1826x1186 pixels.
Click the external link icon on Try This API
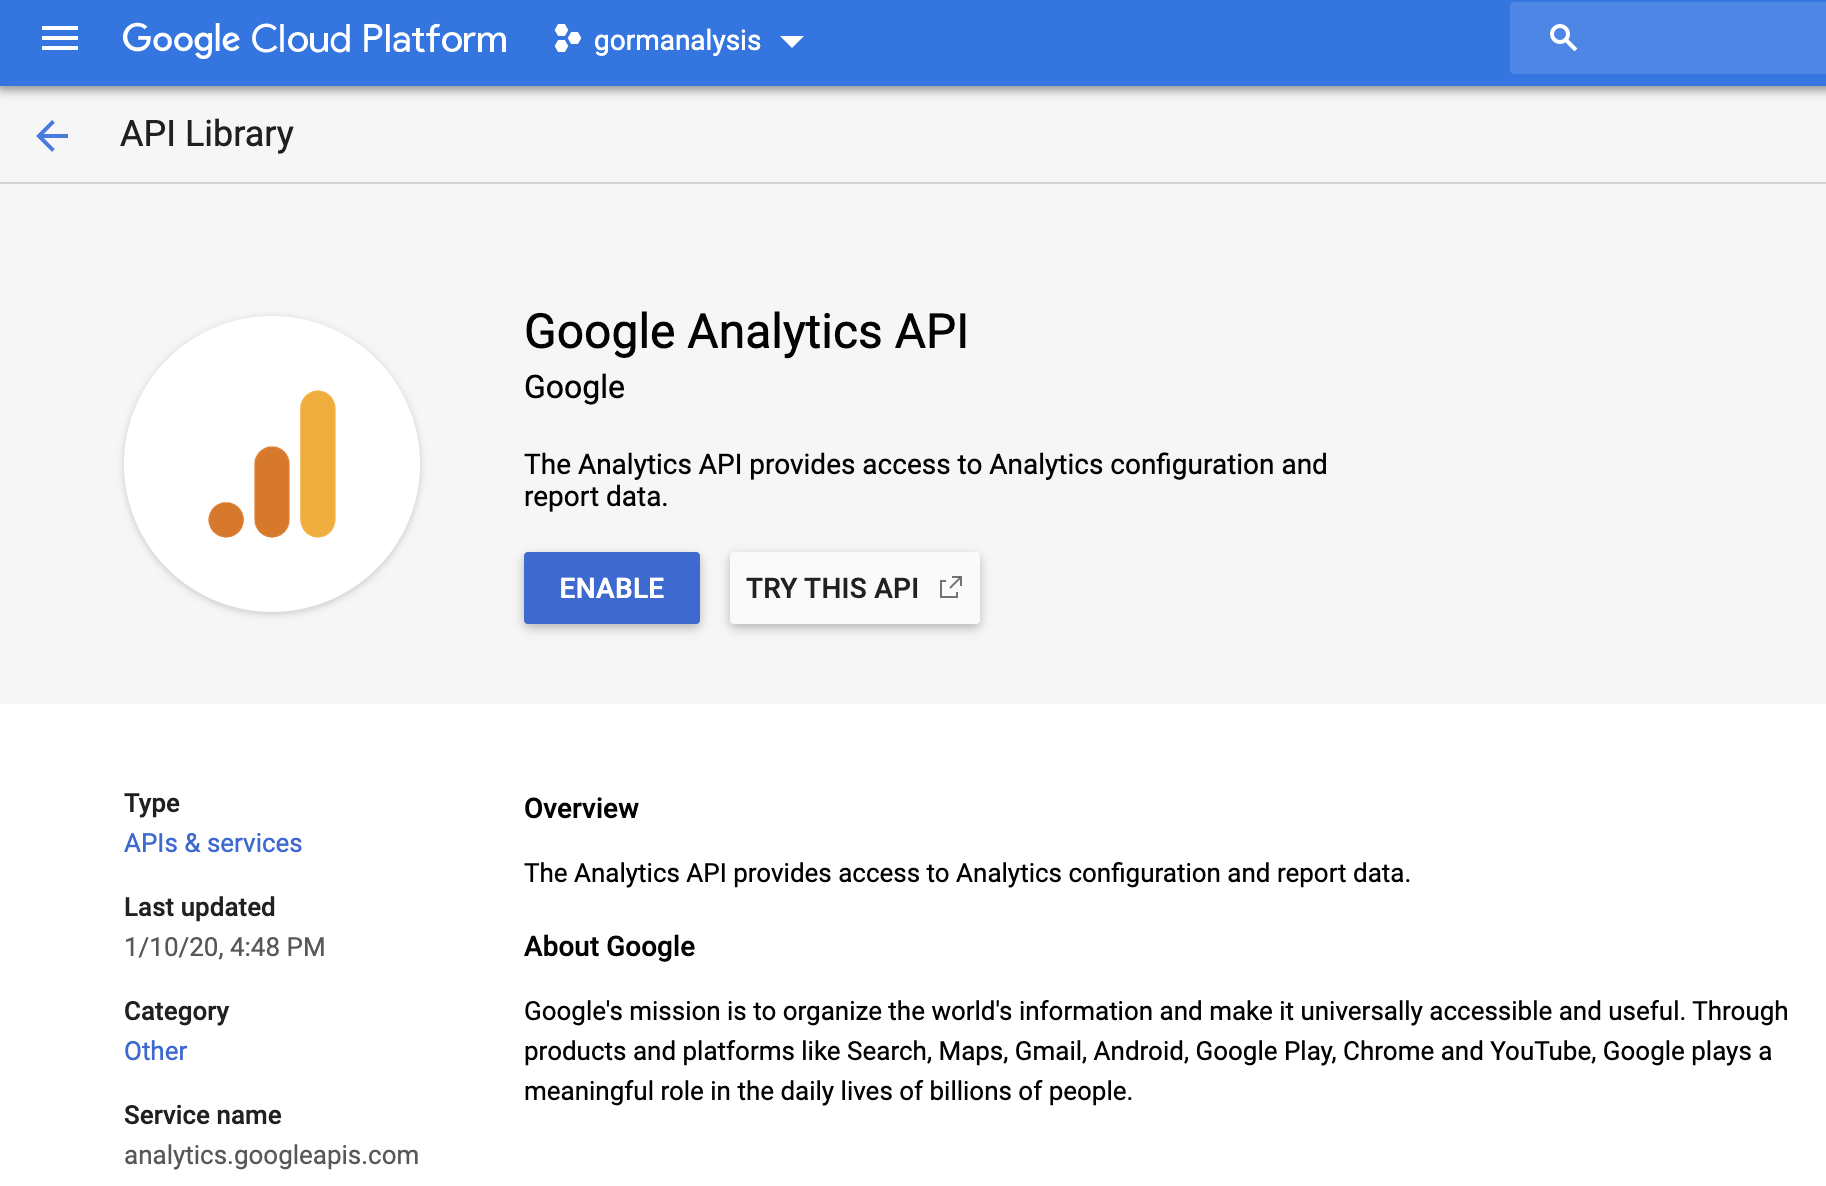pyautogui.click(x=951, y=587)
